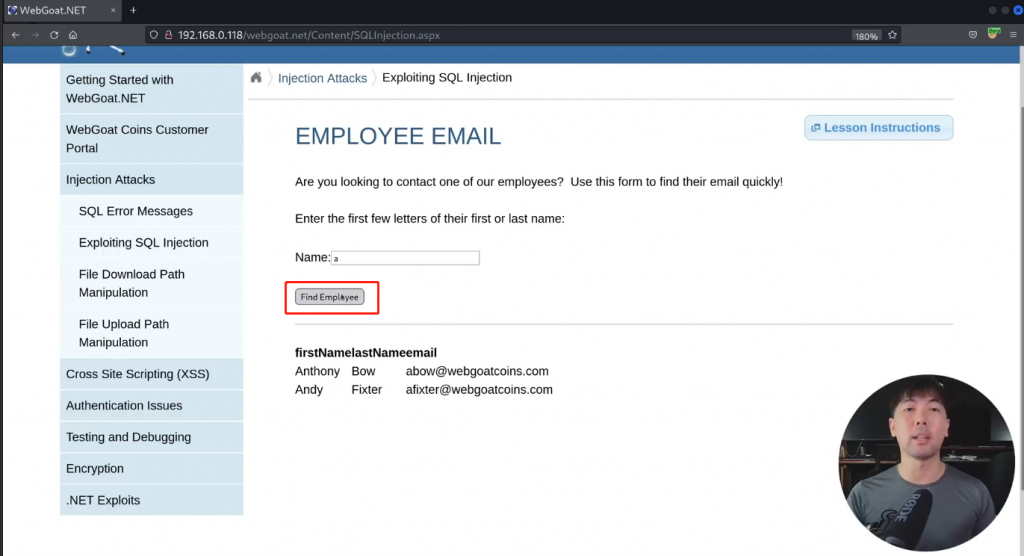Screen dimensions: 1024x556
Task: Open the browser hamburger menu
Action: click(x=1013, y=35)
